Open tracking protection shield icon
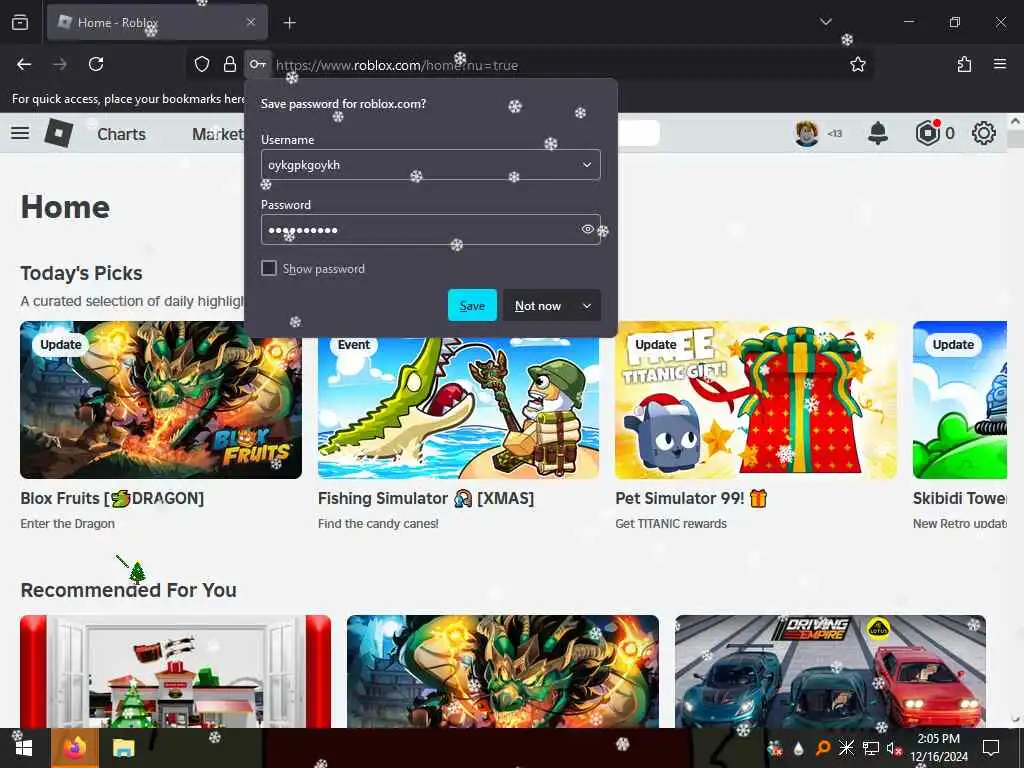This screenshot has height=768, width=1024. [202, 64]
